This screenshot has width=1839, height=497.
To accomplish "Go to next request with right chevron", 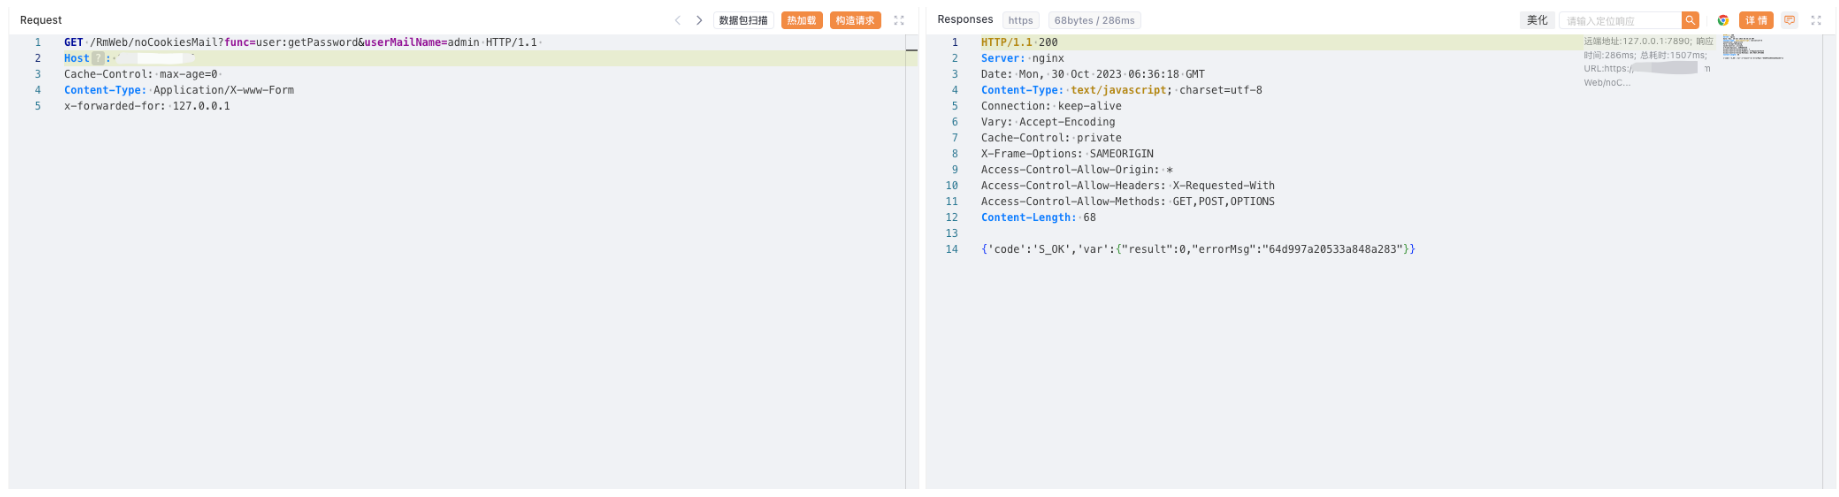I will tap(699, 20).
